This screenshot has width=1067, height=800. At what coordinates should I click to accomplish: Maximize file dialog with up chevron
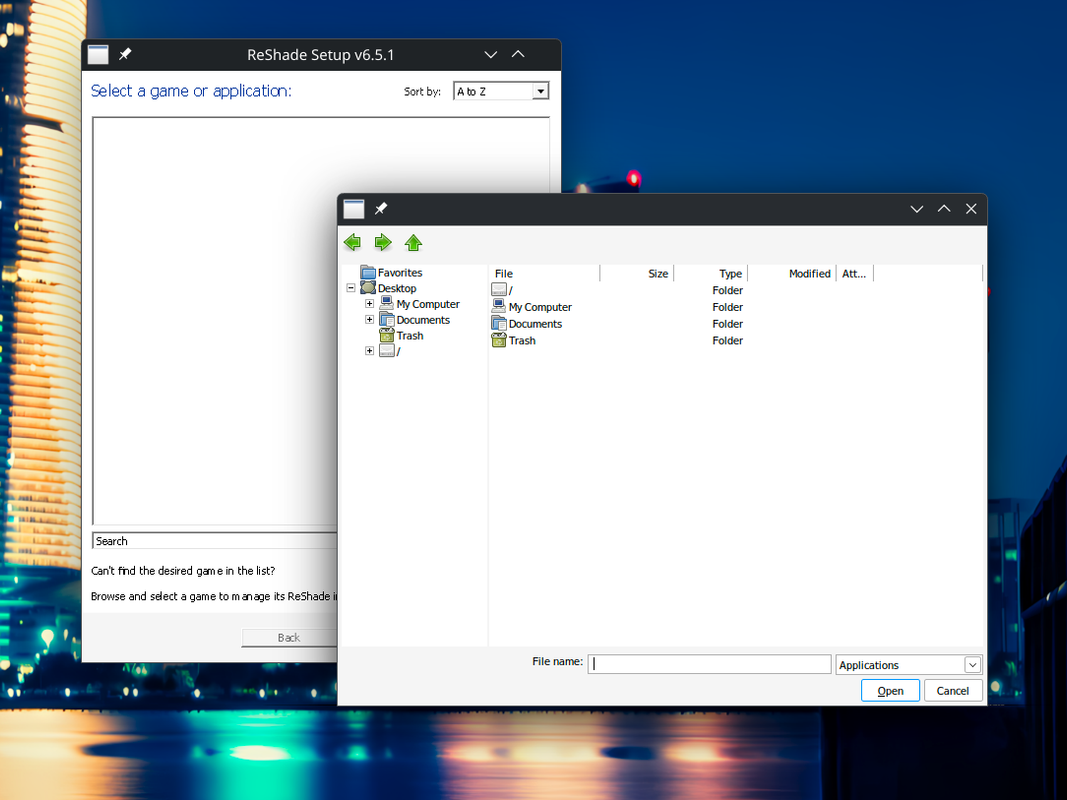[x=944, y=209]
